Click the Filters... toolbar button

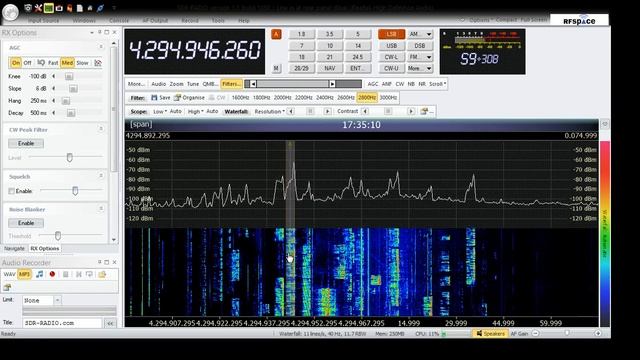231,84
